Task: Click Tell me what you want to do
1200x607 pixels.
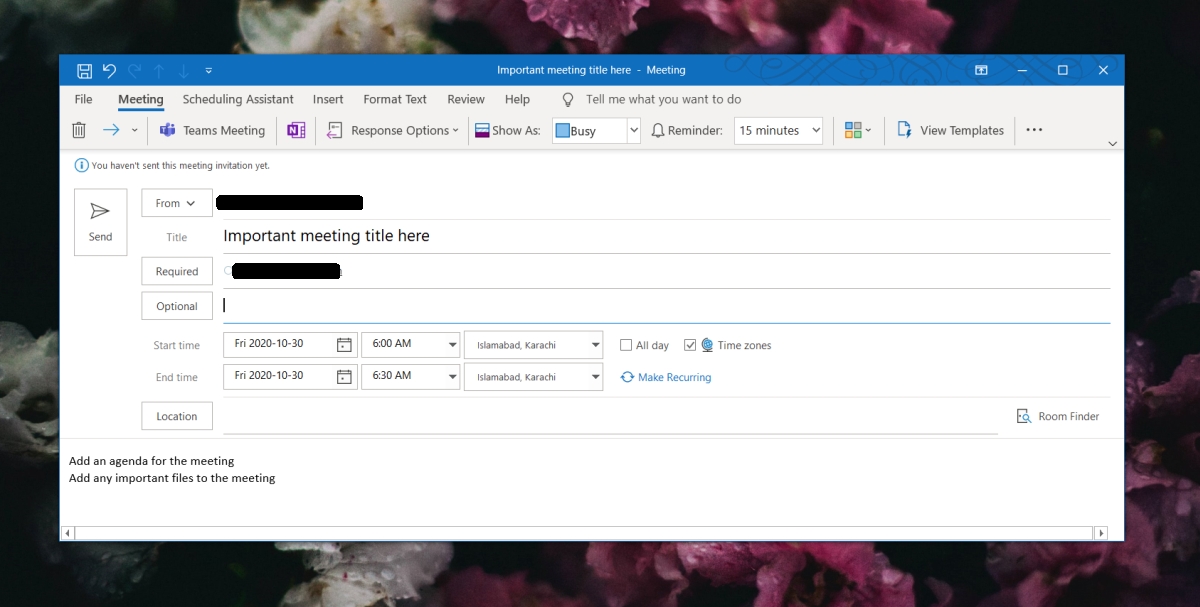Action: (x=664, y=99)
